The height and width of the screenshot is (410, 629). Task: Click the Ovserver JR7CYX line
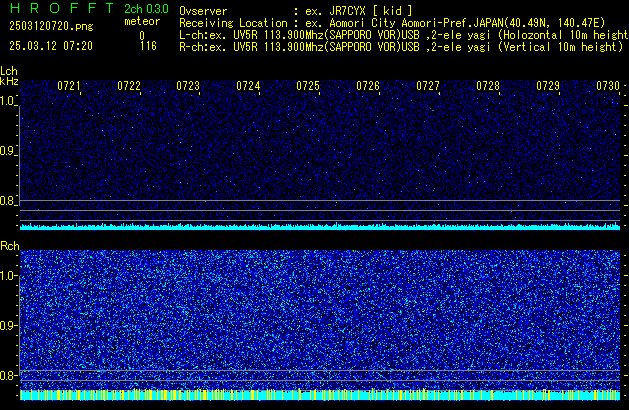pyautogui.click(x=296, y=11)
